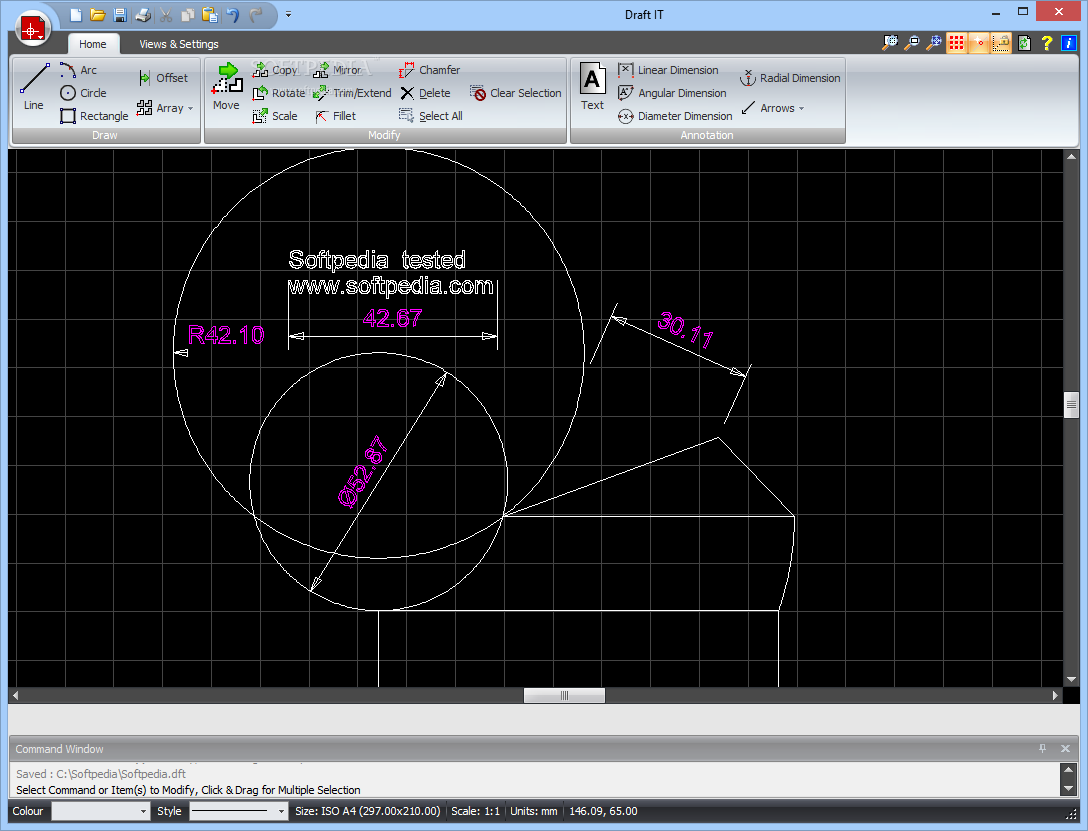
Task: Click the refresh drawing icon
Action: click(1024, 43)
